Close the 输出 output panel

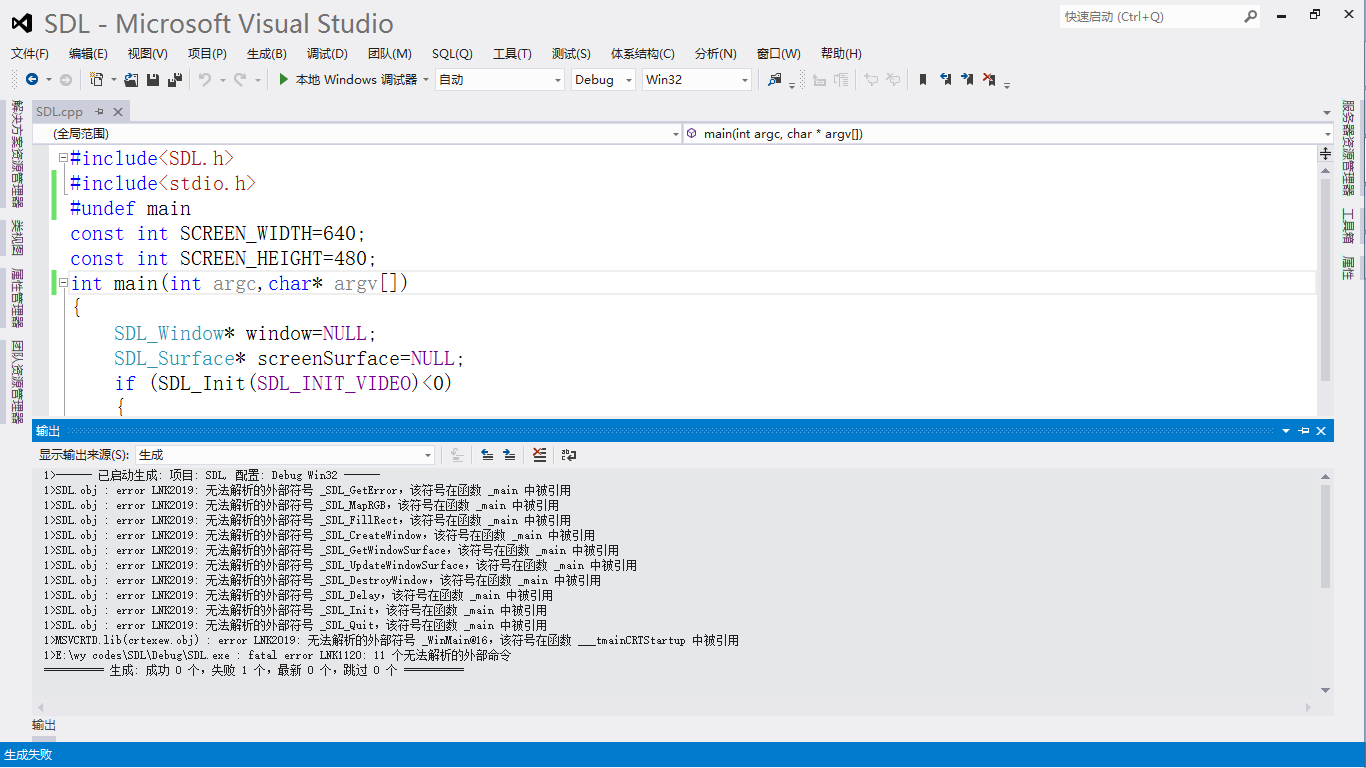coord(1321,431)
